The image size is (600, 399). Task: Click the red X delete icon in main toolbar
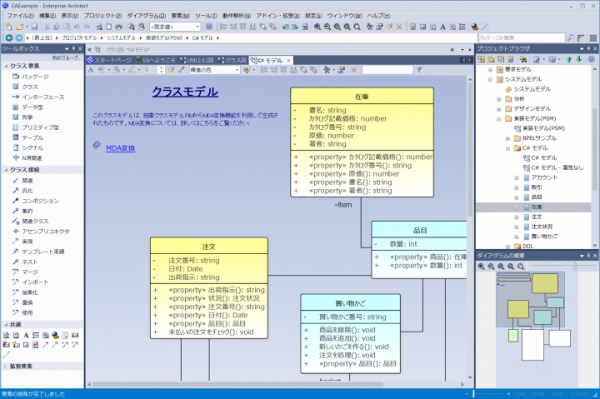tap(399, 27)
